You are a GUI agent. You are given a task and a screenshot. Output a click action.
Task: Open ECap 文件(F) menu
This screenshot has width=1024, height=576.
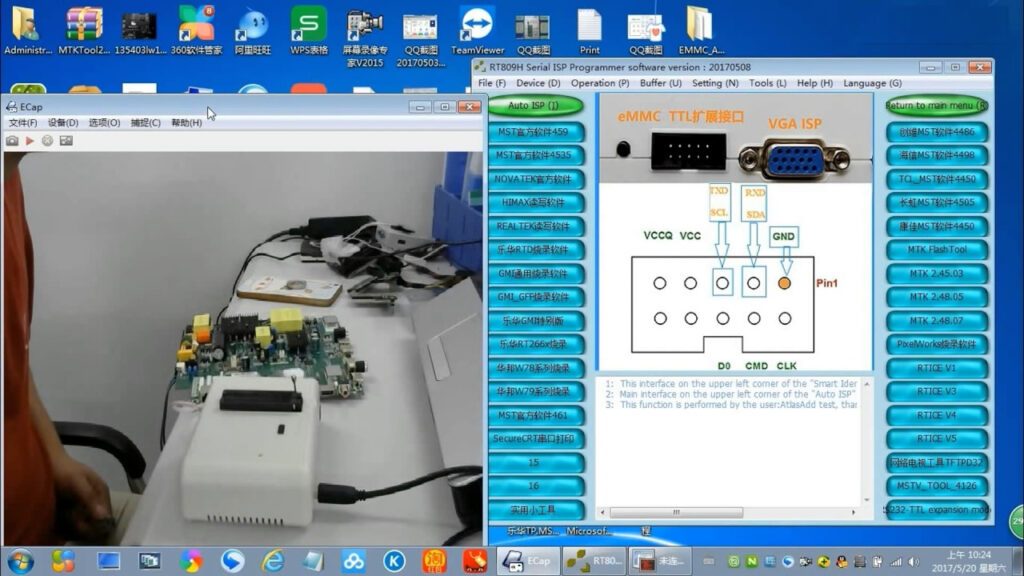[23, 123]
